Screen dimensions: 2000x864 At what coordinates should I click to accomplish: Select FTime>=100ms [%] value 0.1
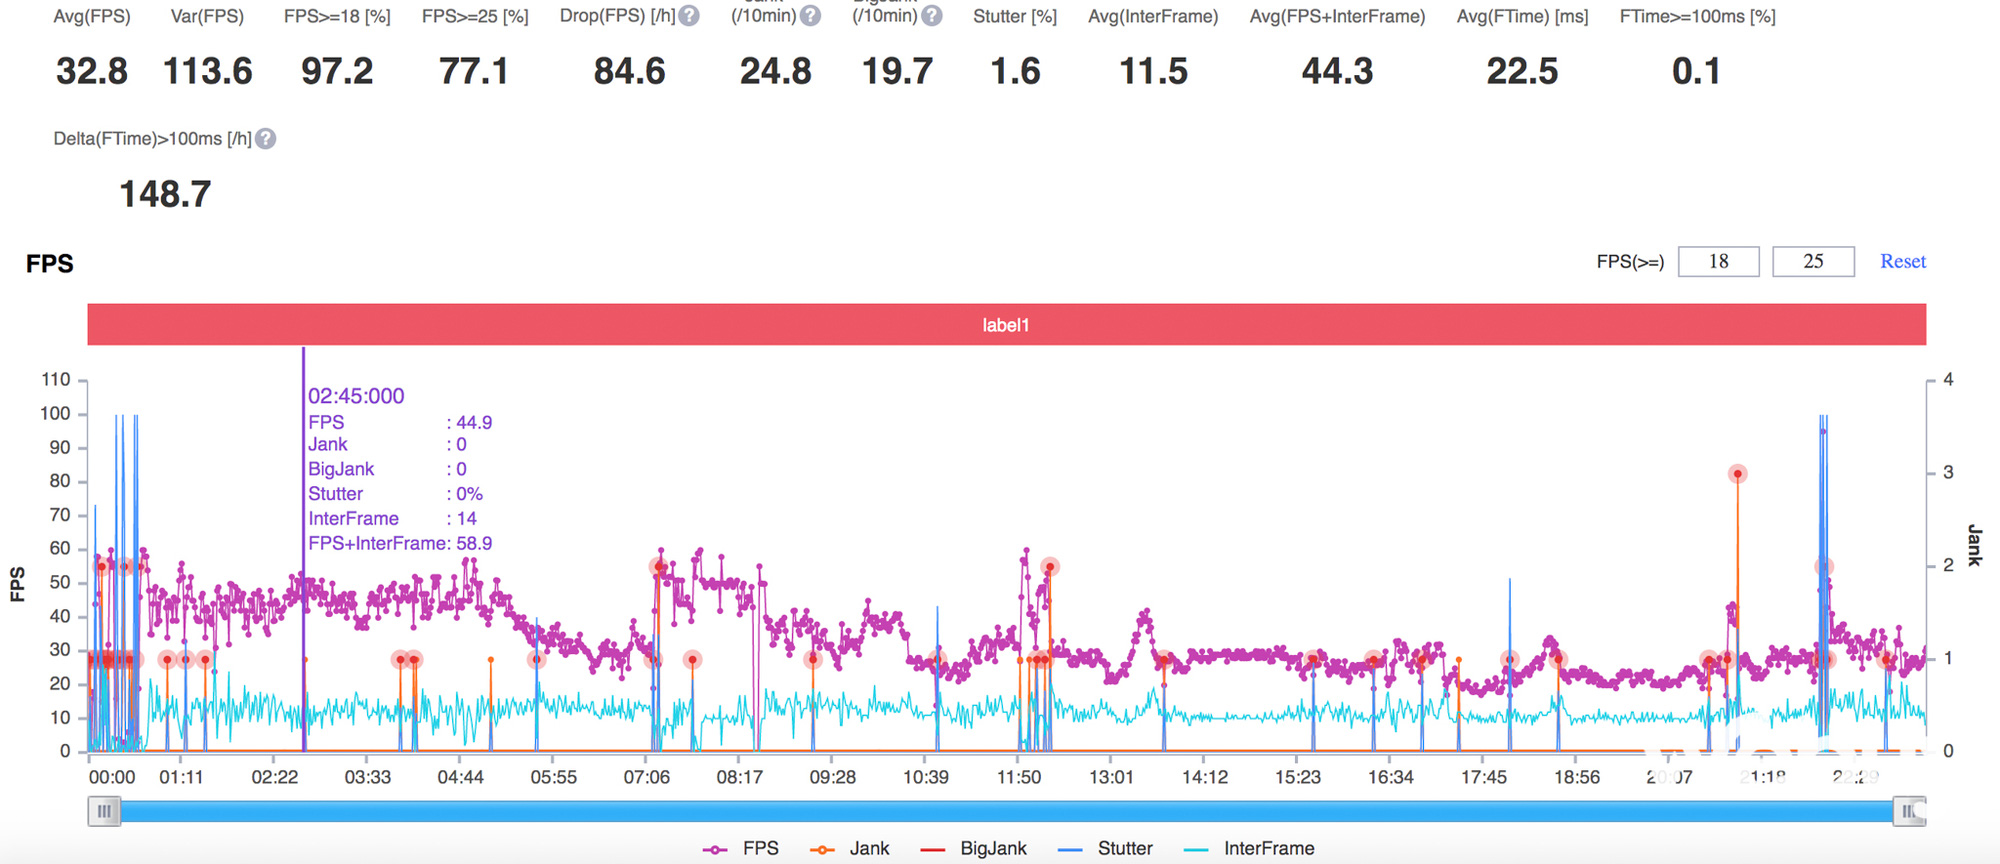(1696, 72)
